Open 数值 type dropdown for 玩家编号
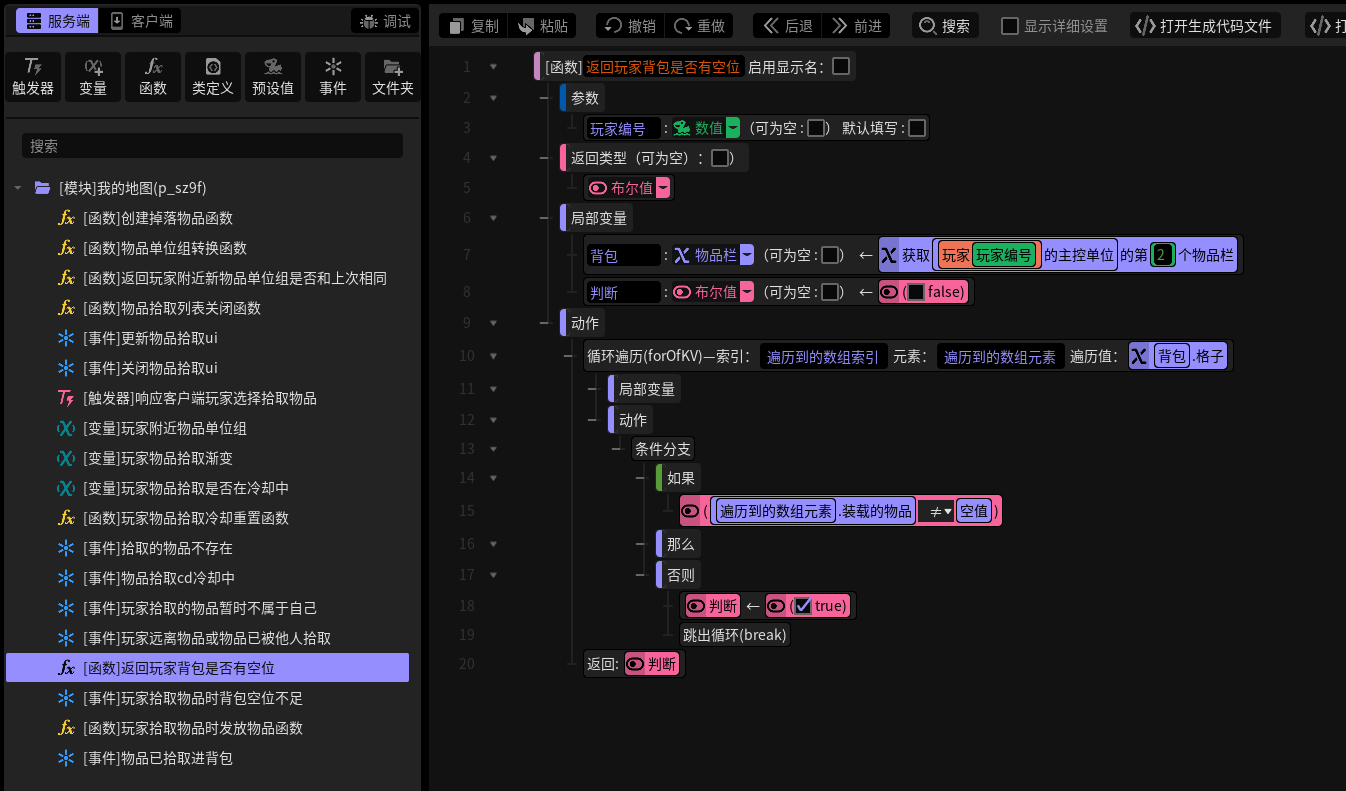The height and width of the screenshot is (791, 1346). click(x=733, y=128)
